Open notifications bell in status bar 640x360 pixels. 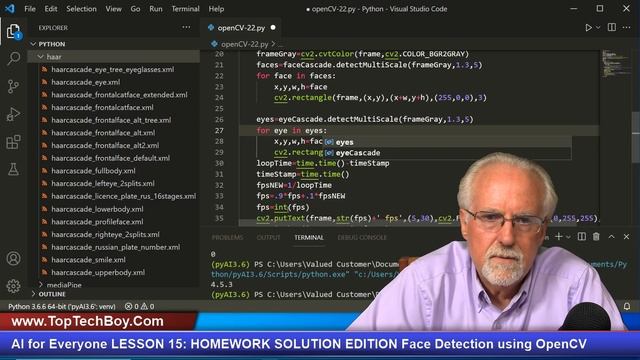coord(627,306)
